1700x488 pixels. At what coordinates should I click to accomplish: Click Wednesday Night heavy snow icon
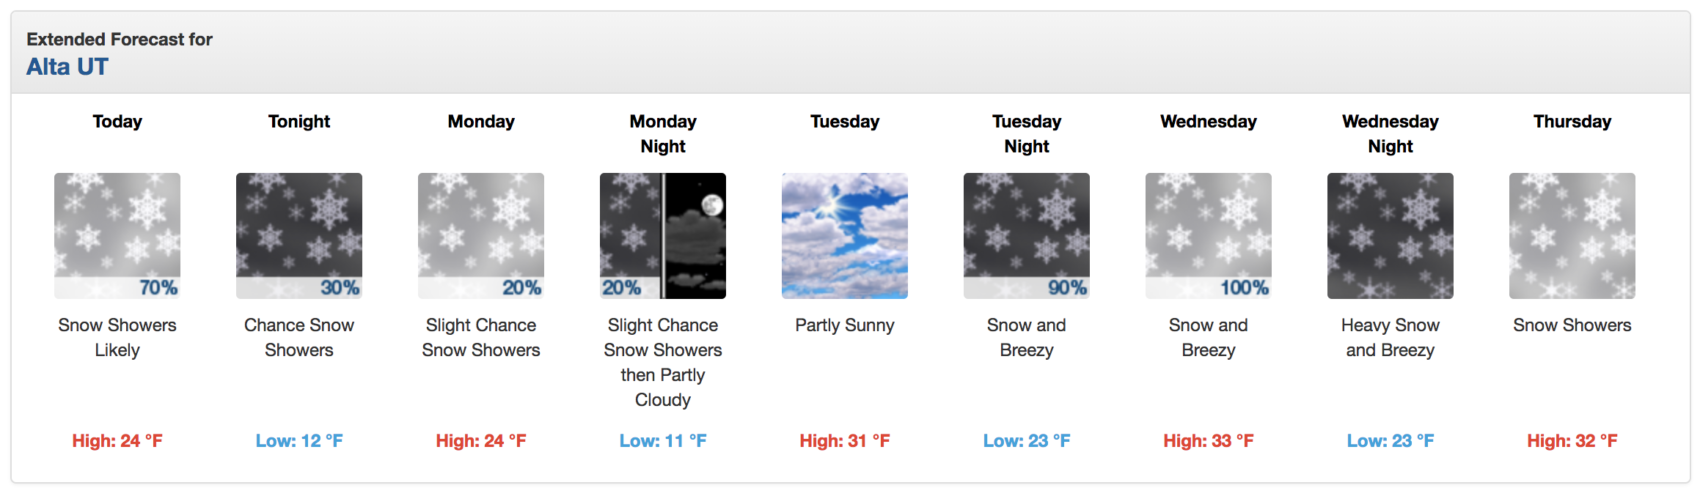[x=1390, y=236]
